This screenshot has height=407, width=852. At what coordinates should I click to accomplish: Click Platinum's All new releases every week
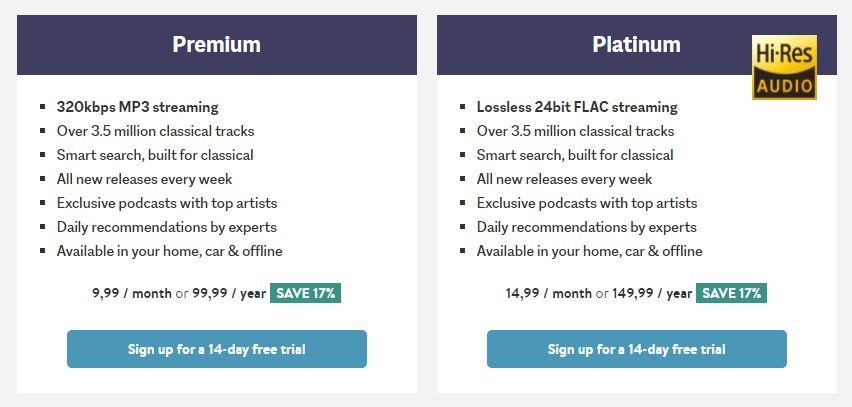point(564,179)
